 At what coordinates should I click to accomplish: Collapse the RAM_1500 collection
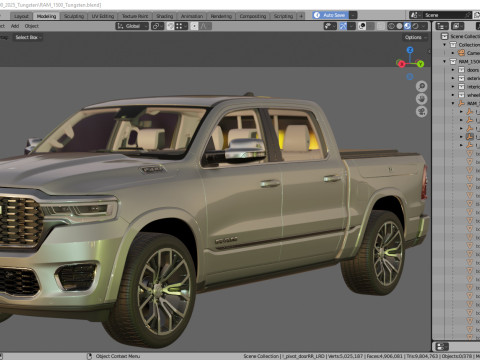click(x=445, y=61)
